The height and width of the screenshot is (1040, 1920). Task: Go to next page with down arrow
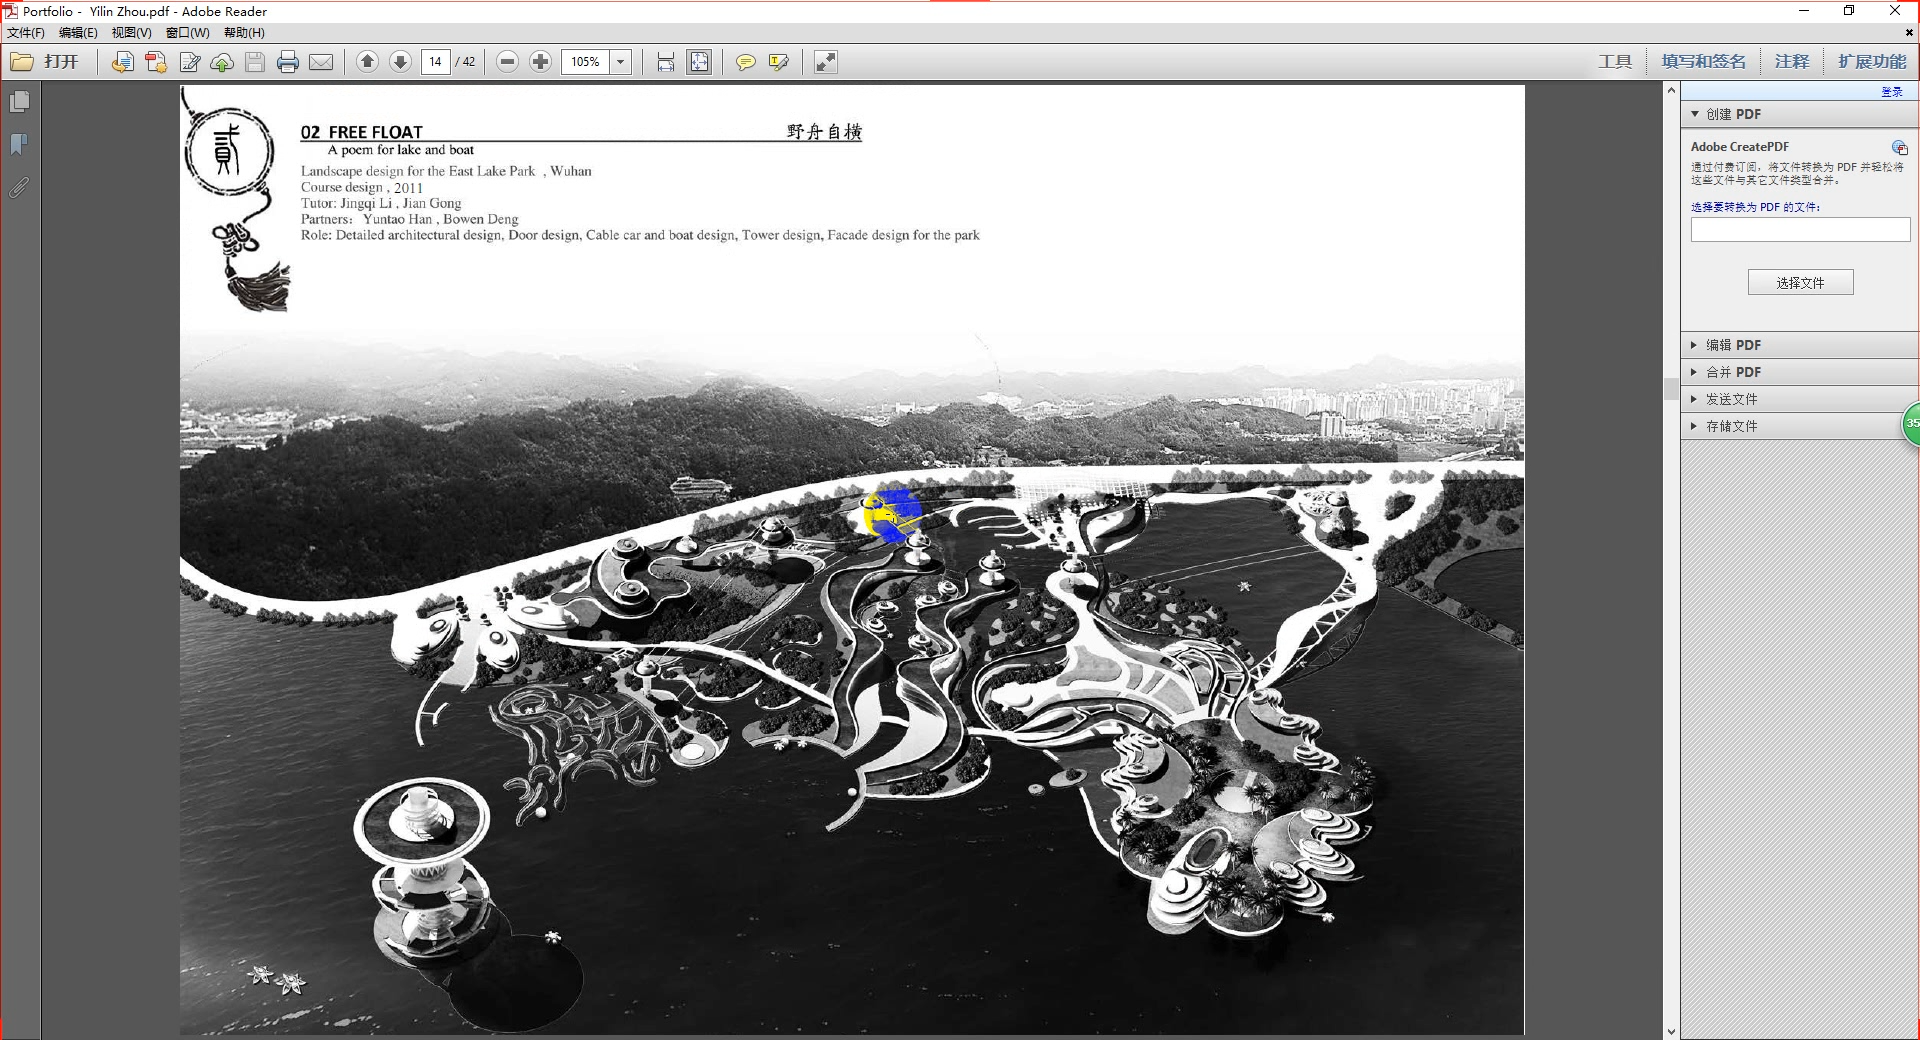click(x=400, y=62)
